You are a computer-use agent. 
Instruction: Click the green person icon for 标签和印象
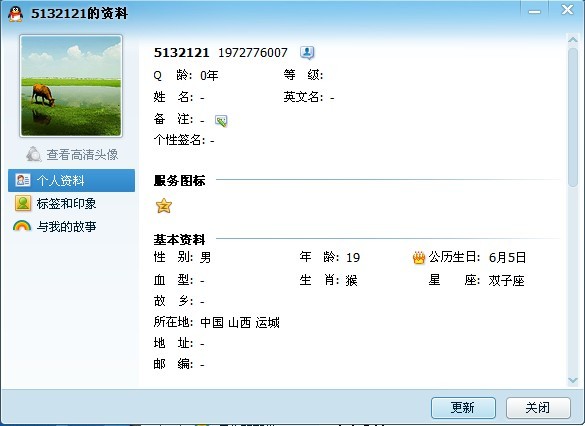[23, 203]
